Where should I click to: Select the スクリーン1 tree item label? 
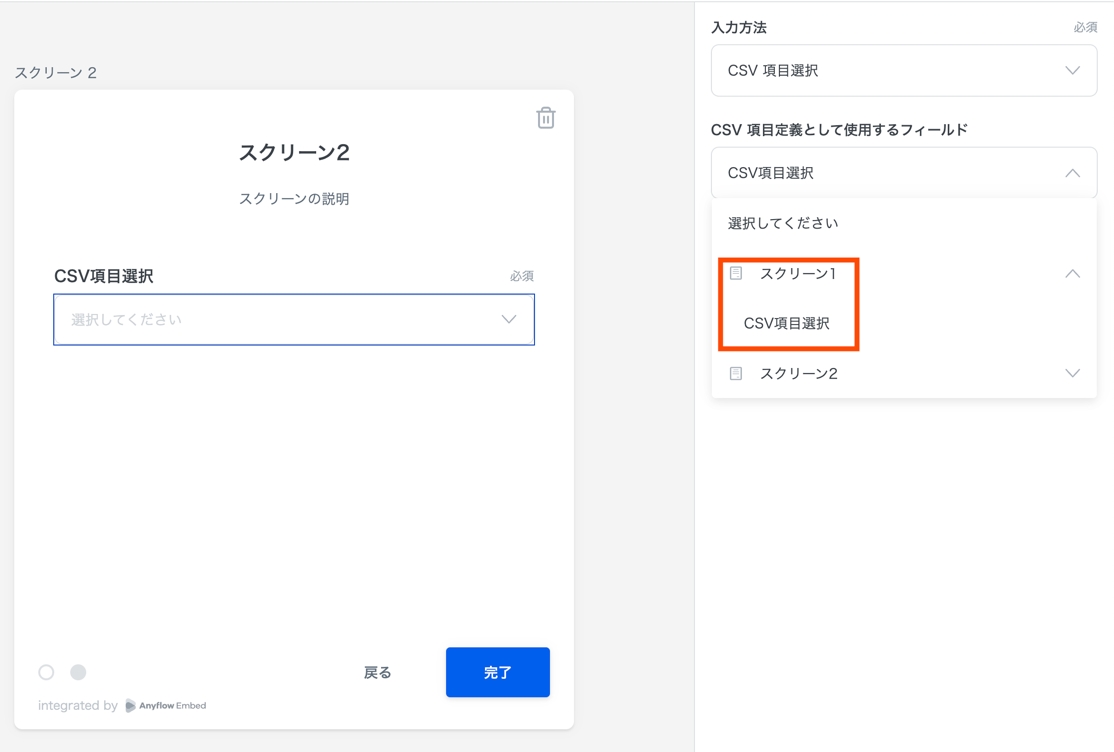(798, 273)
